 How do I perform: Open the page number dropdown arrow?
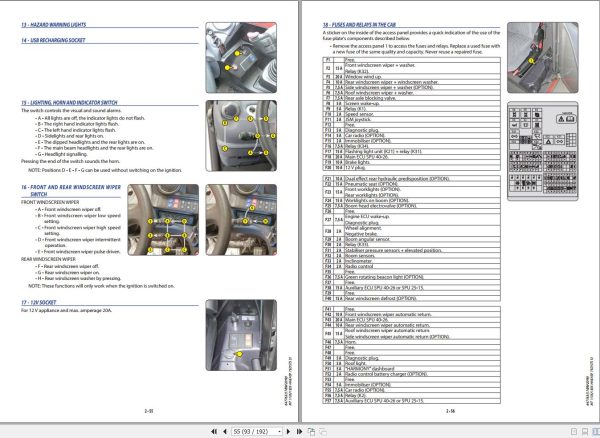point(279,431)
